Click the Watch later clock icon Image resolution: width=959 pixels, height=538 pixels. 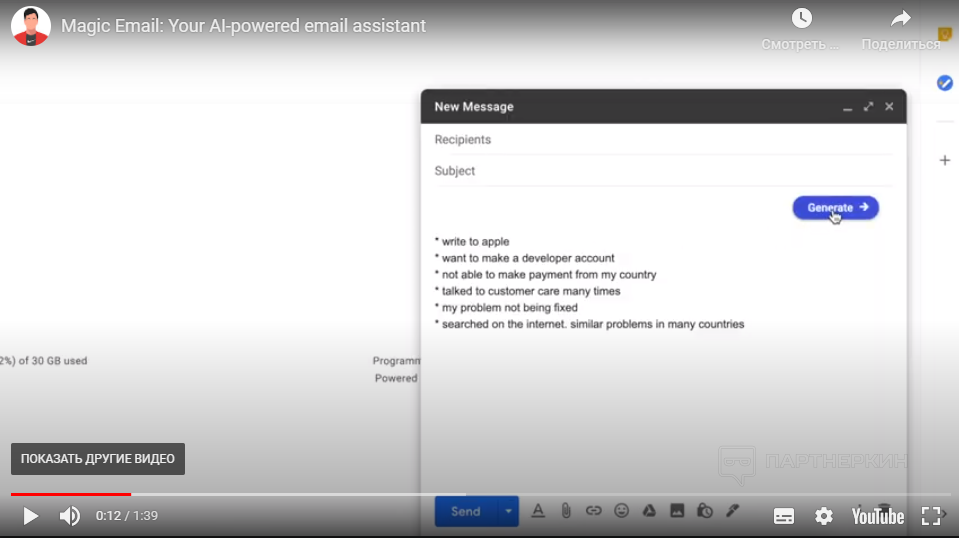(801, 18)
